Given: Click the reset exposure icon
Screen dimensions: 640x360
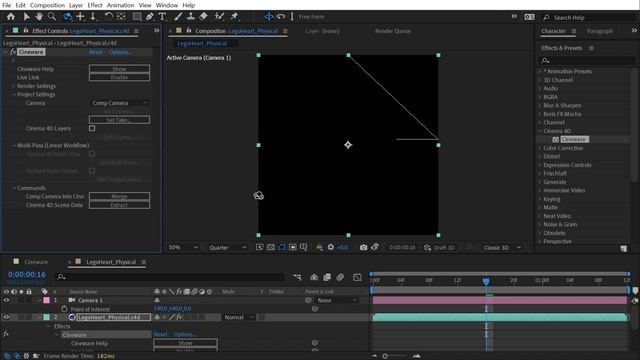Looking at the screenshot, I should click(331, 247).
